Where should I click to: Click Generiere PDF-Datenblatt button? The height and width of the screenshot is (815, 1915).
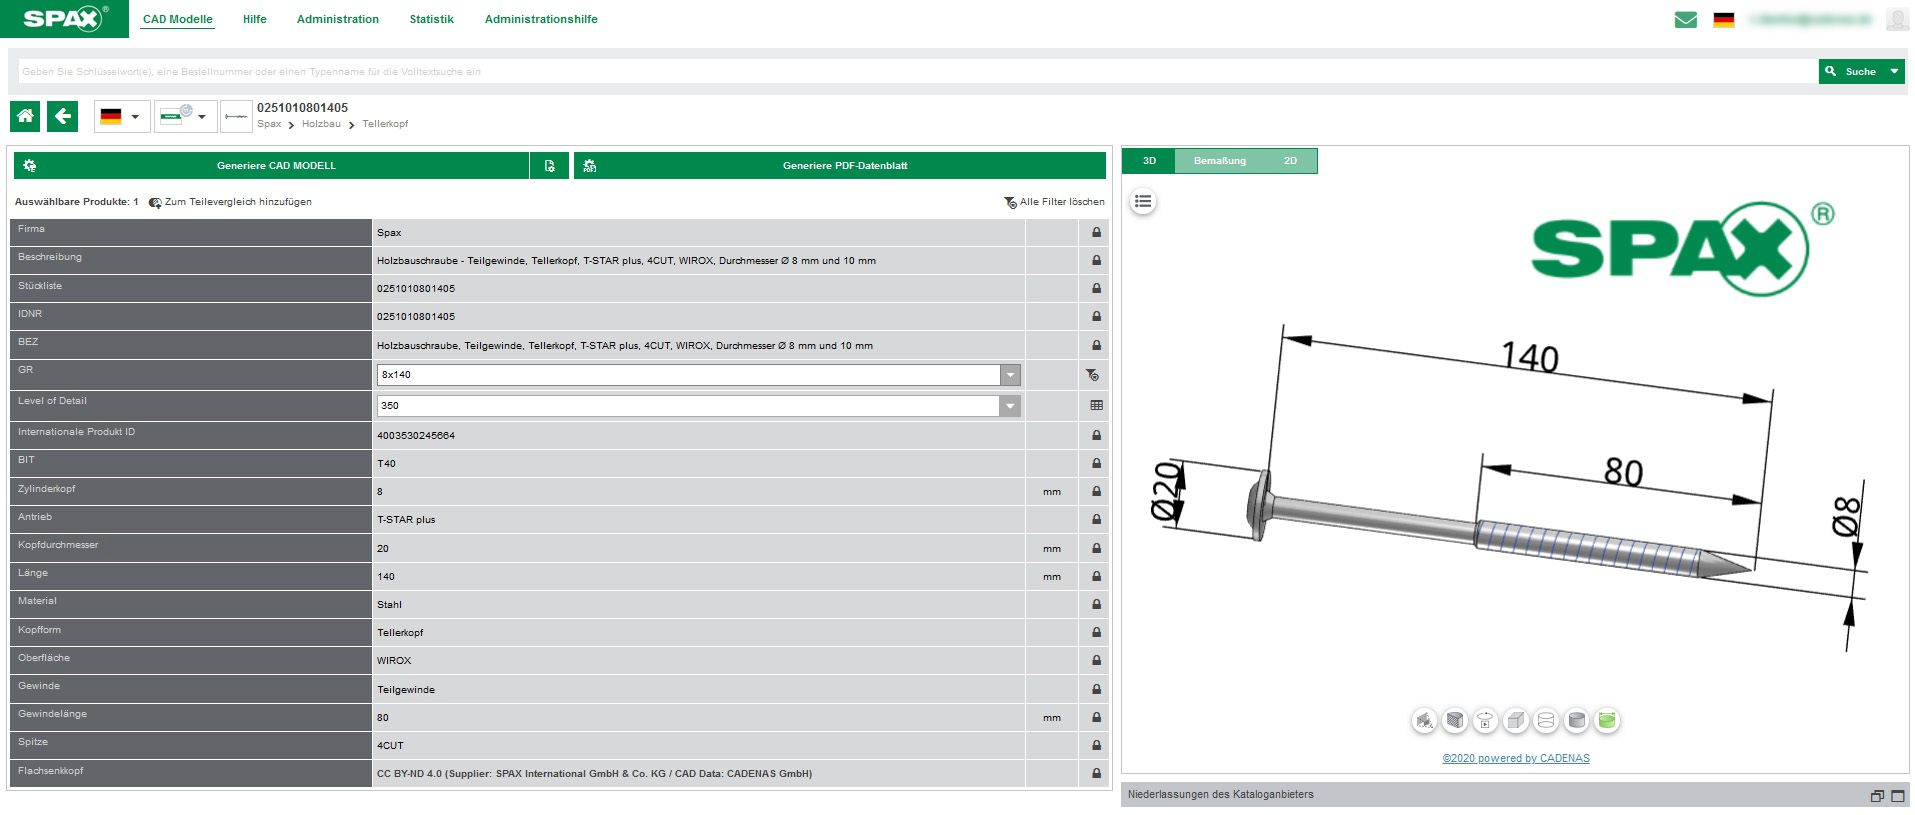click(x=844, y=166)
